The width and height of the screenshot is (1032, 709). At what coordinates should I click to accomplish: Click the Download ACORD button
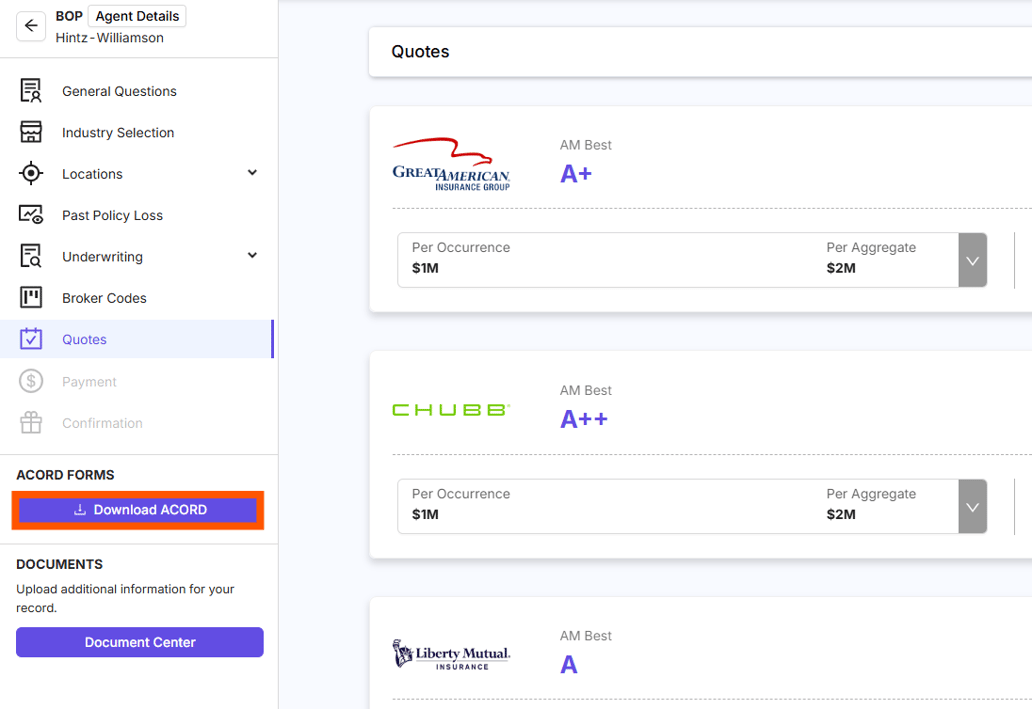point(139,510)
